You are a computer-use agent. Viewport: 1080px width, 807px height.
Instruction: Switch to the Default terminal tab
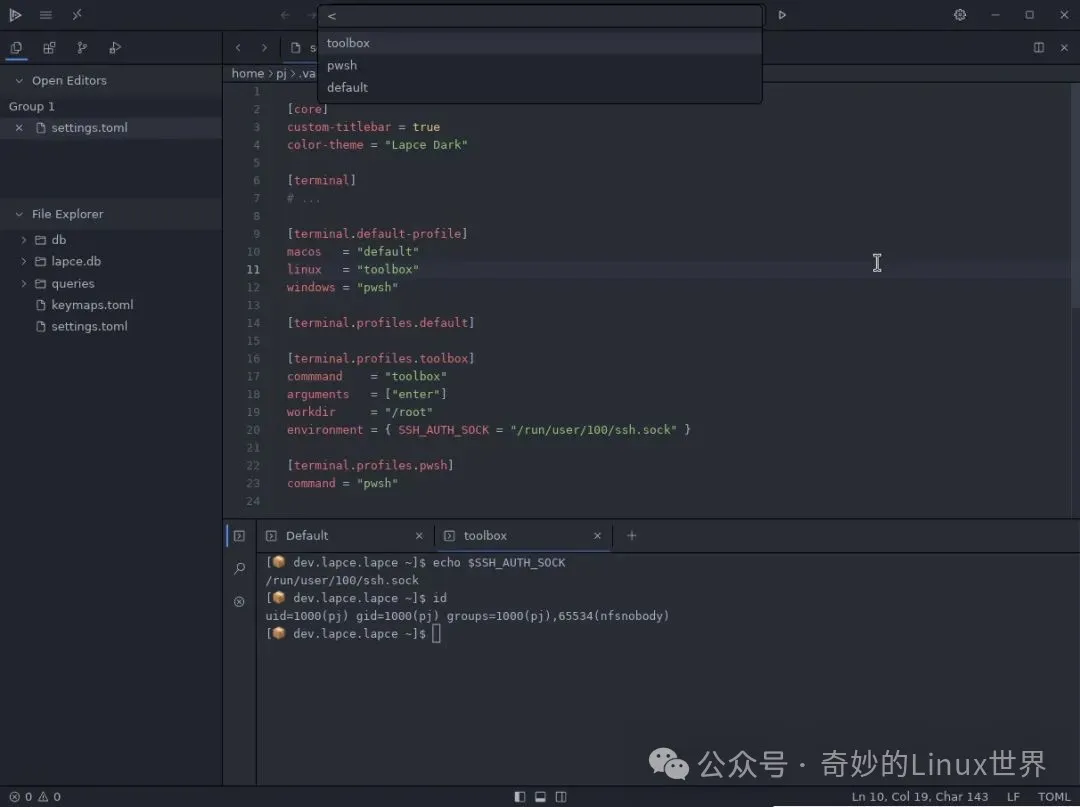307,536
